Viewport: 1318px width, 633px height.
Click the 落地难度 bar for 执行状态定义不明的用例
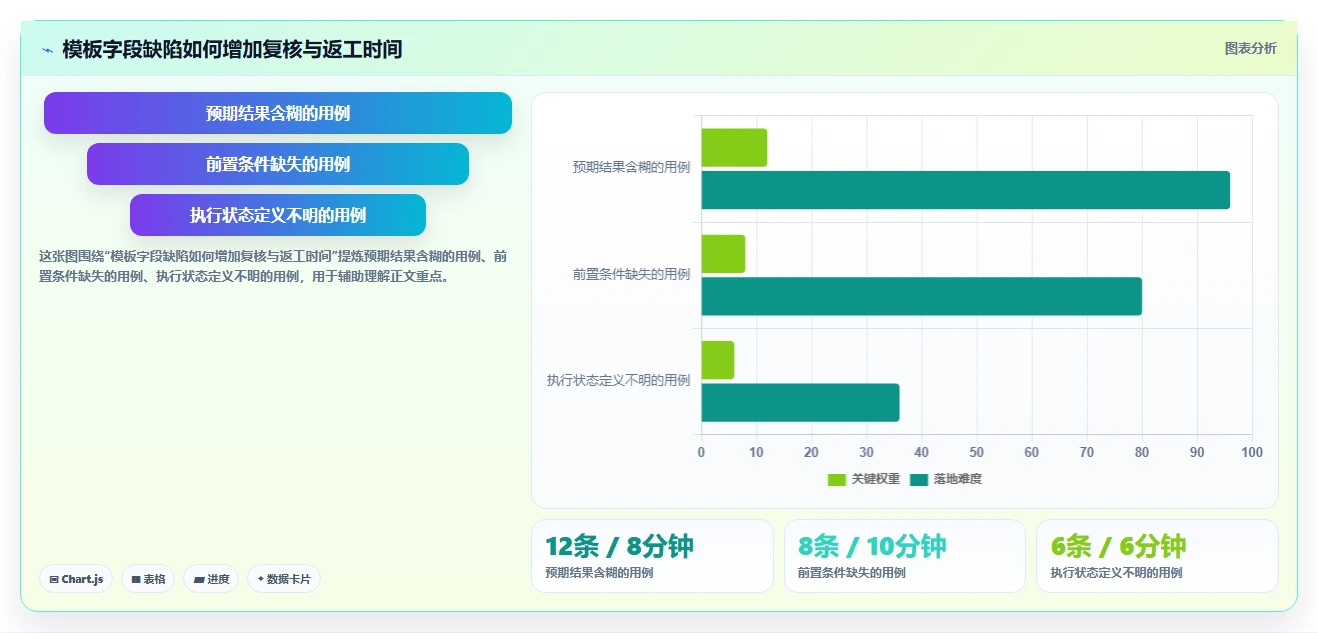pyautogui.click(x=800, y=403)
